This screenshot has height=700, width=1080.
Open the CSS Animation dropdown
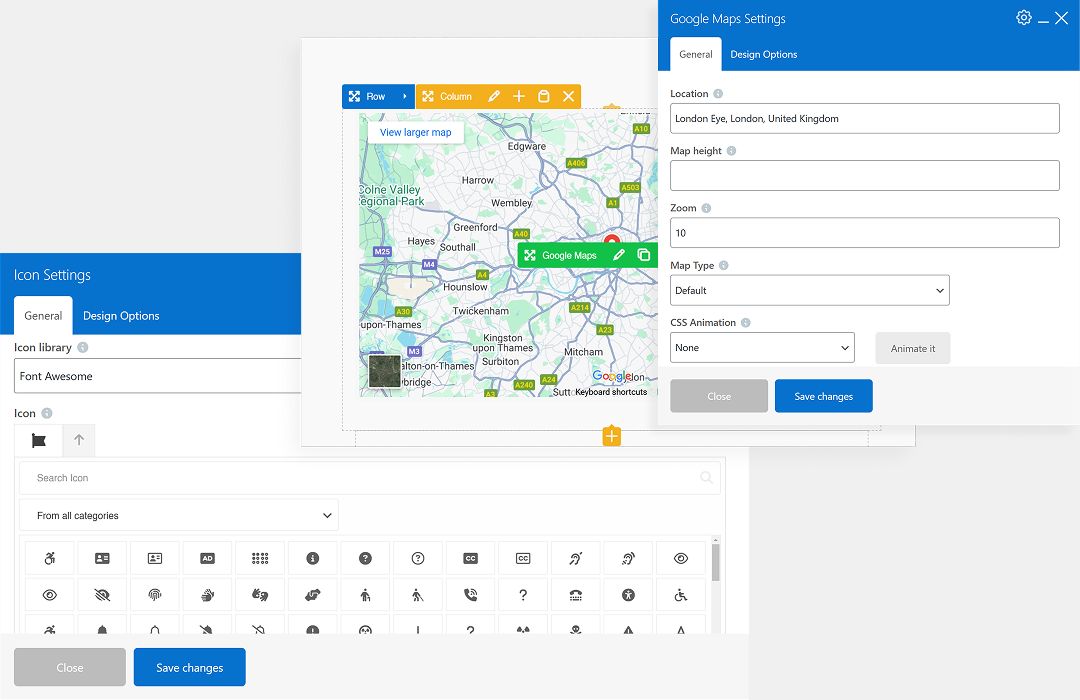point(762,348)
